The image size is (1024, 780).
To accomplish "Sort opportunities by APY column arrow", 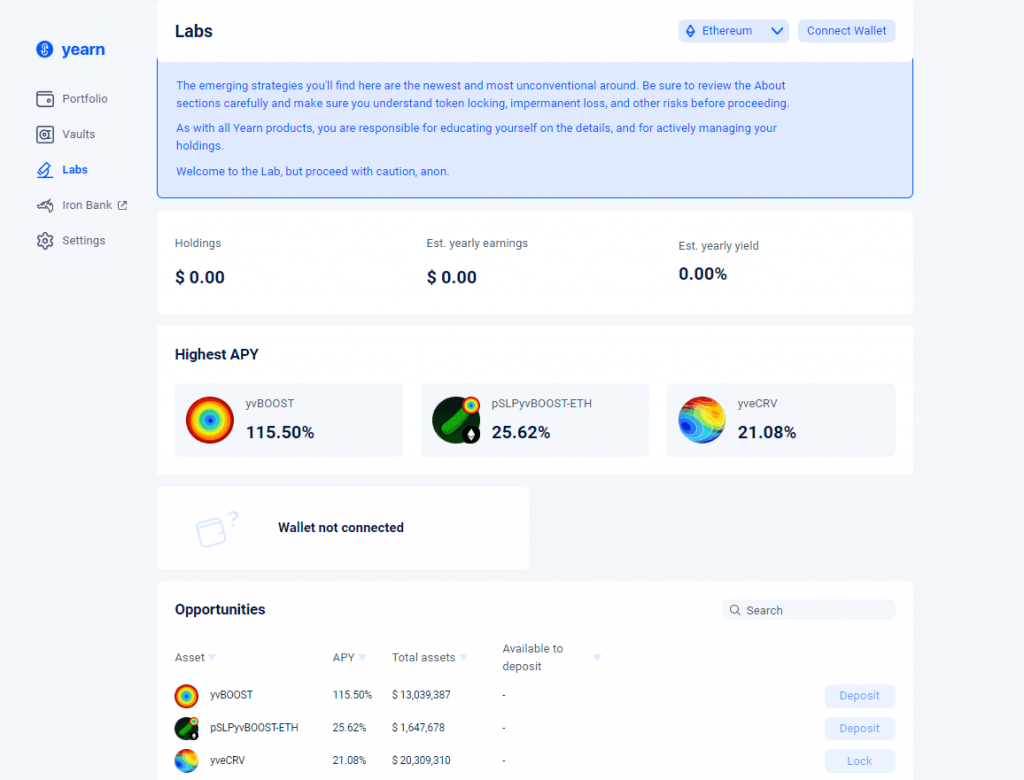I will [x=362, y=658].
